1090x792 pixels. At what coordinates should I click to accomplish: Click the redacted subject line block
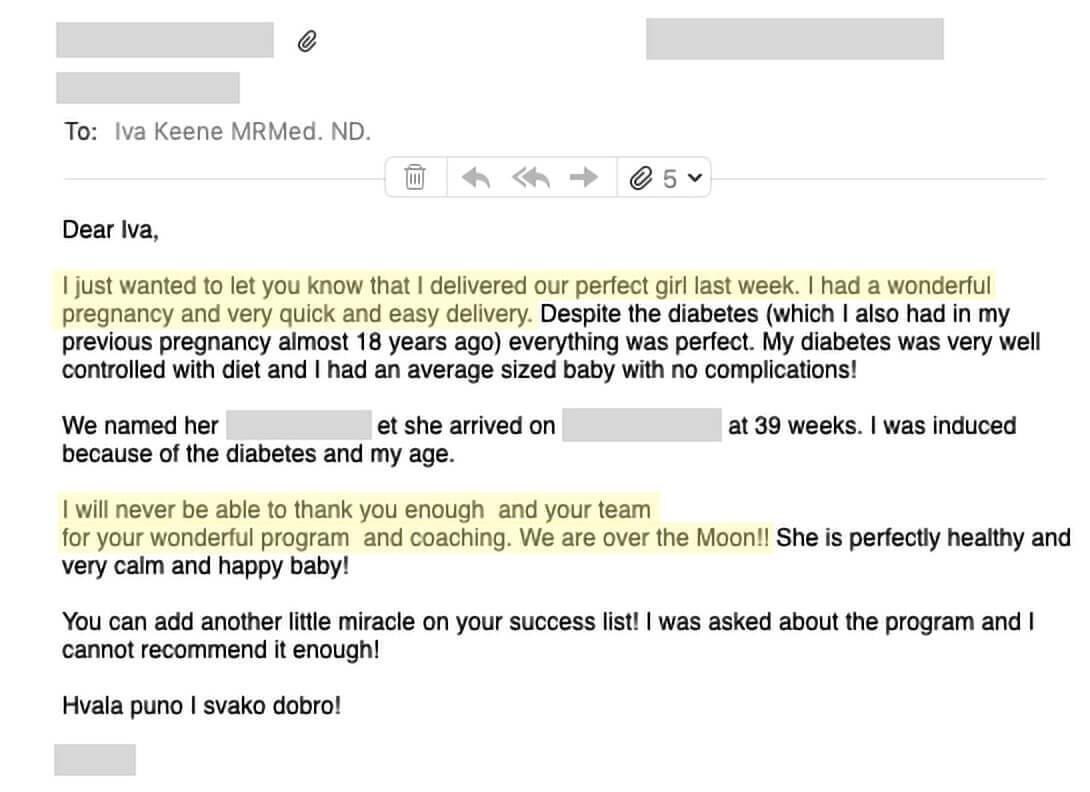(148, 88)
